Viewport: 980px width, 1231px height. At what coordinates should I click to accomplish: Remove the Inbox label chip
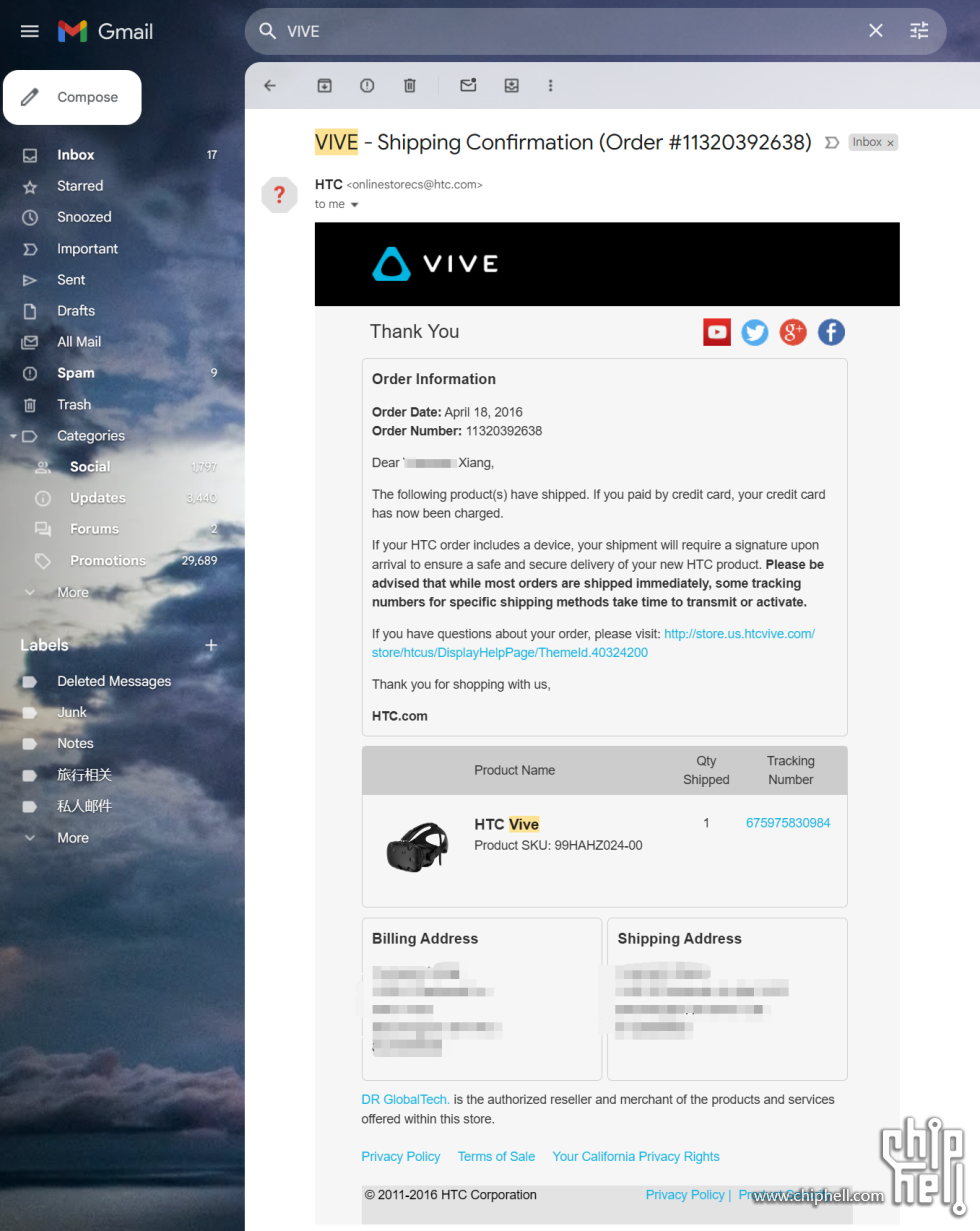point(890,143)
